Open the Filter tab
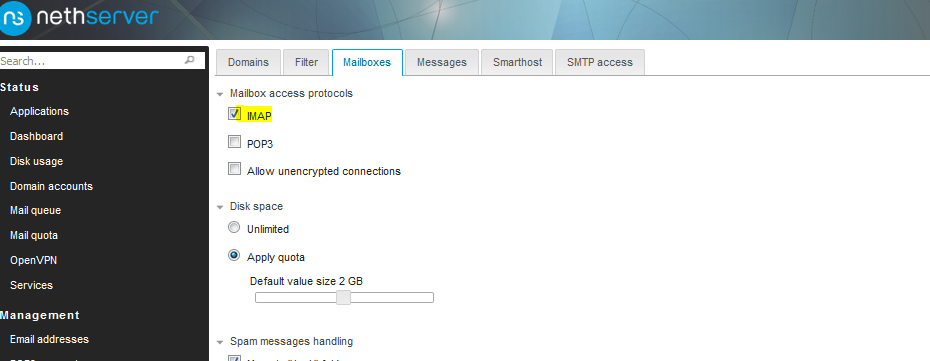 pyautogui.click(x=306, y=62)
